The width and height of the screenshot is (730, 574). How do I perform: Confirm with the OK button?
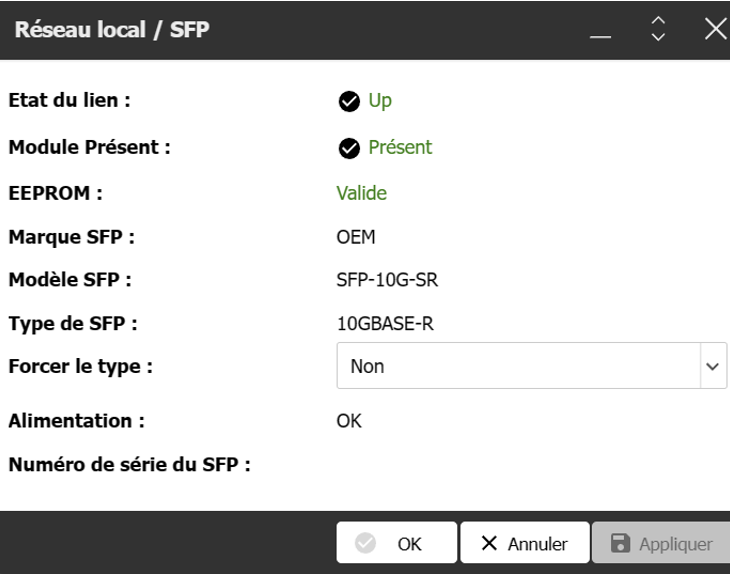click(397, 543)
